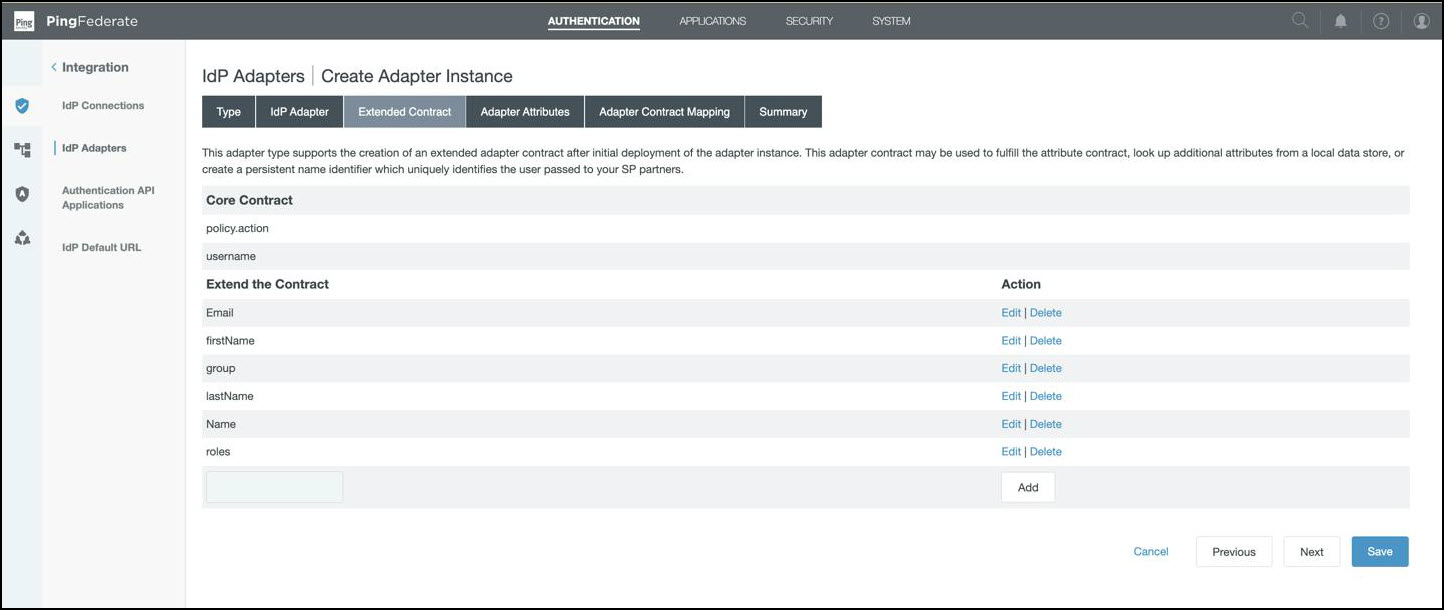Click the Ping logo icon
The height and width of the screenshot is (610, 1444).
tap(24, 21)
